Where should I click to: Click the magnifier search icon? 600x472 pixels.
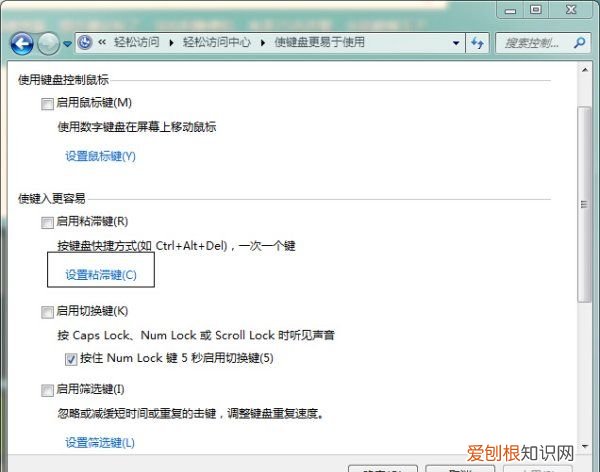[579, 43]
